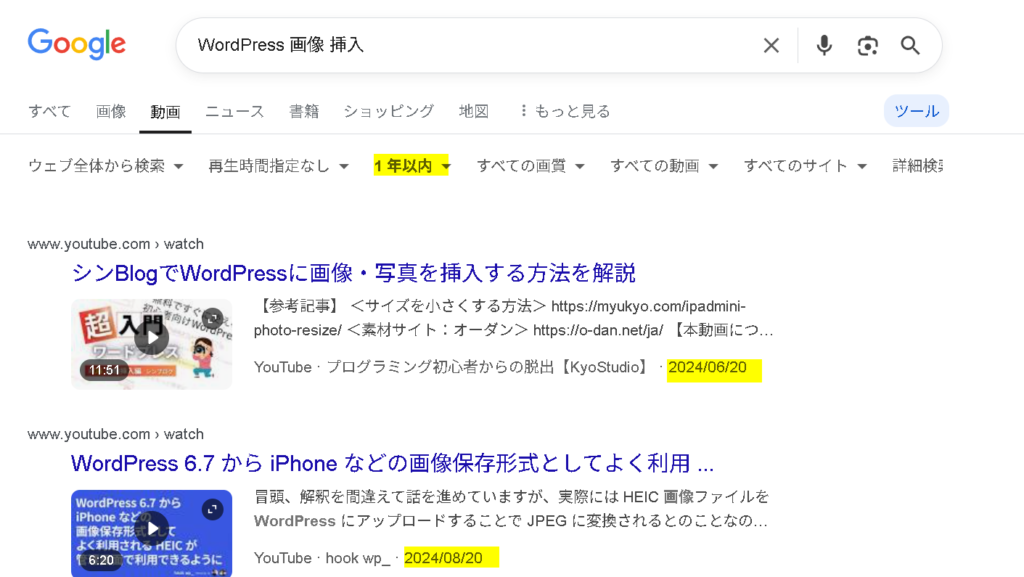1024x577 pixels.
Task: Play the シンBlog video thumbnail
Action: coord(152,345)
